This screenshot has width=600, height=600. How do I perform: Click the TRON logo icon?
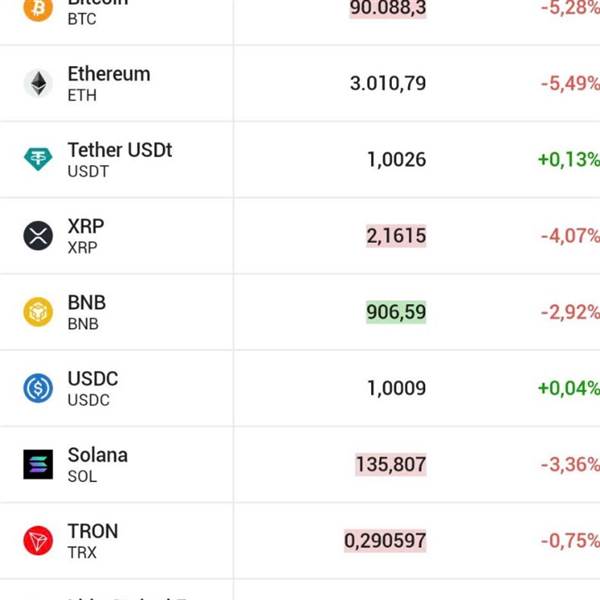38,541
